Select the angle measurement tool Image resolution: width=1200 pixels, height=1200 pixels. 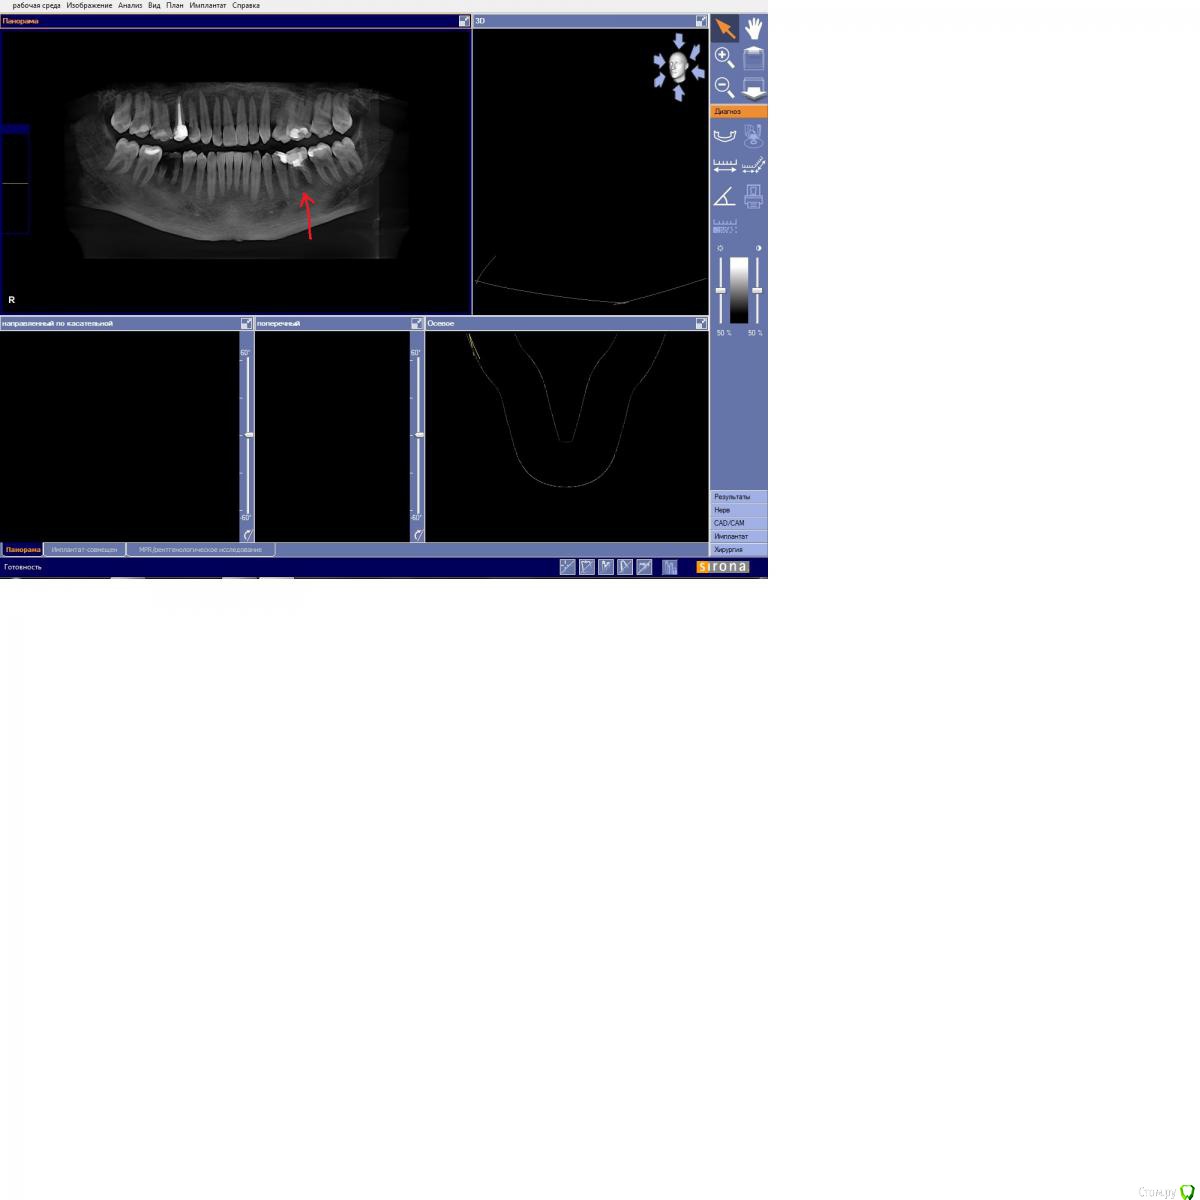tap(725, 196)
